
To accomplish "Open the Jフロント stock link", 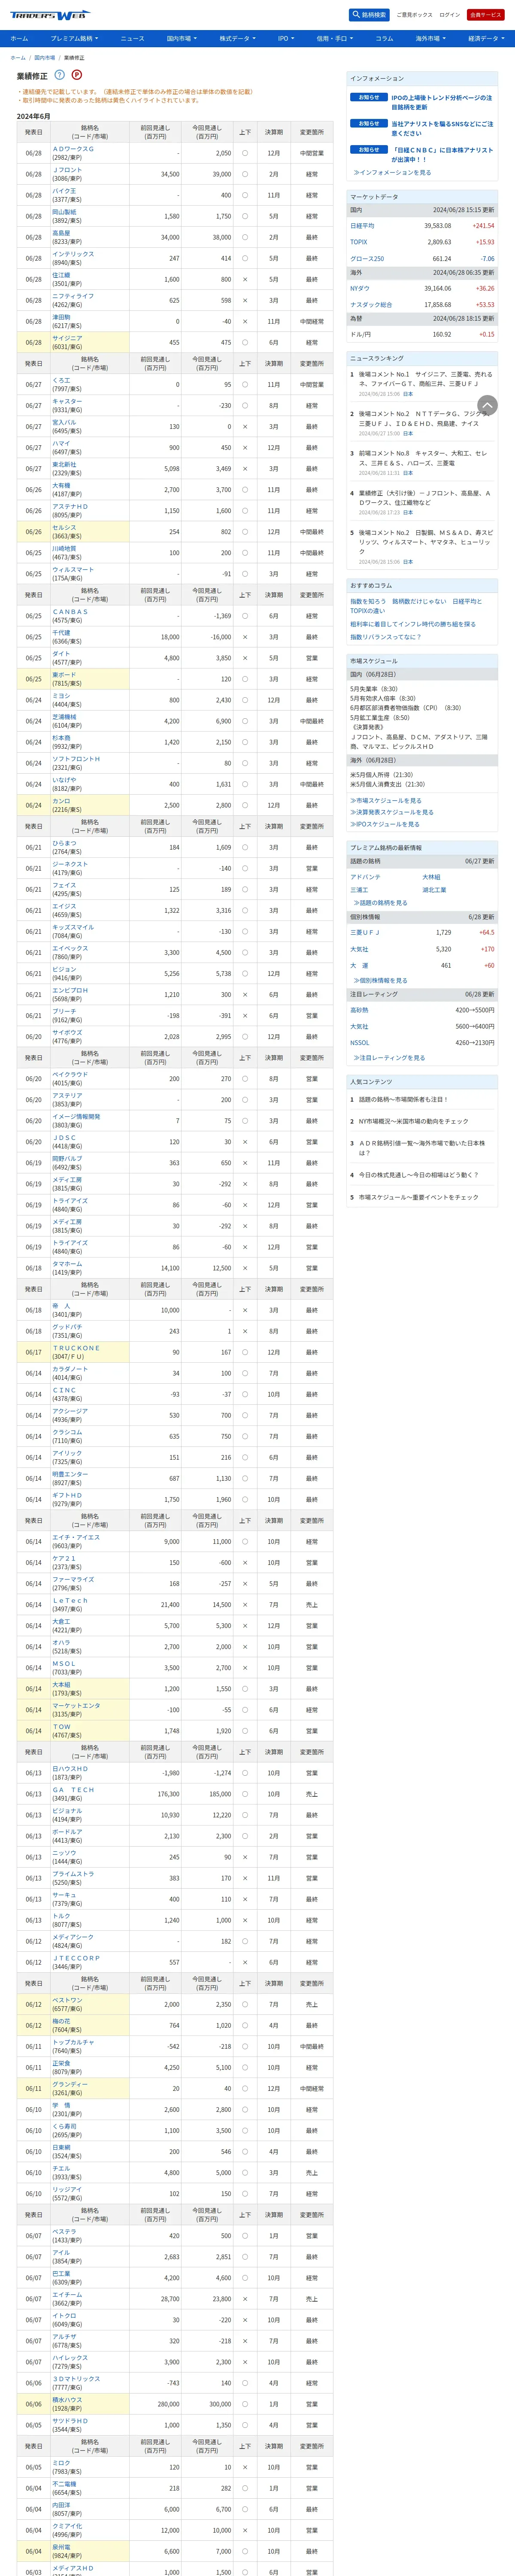I will click(x=68, y=170).
